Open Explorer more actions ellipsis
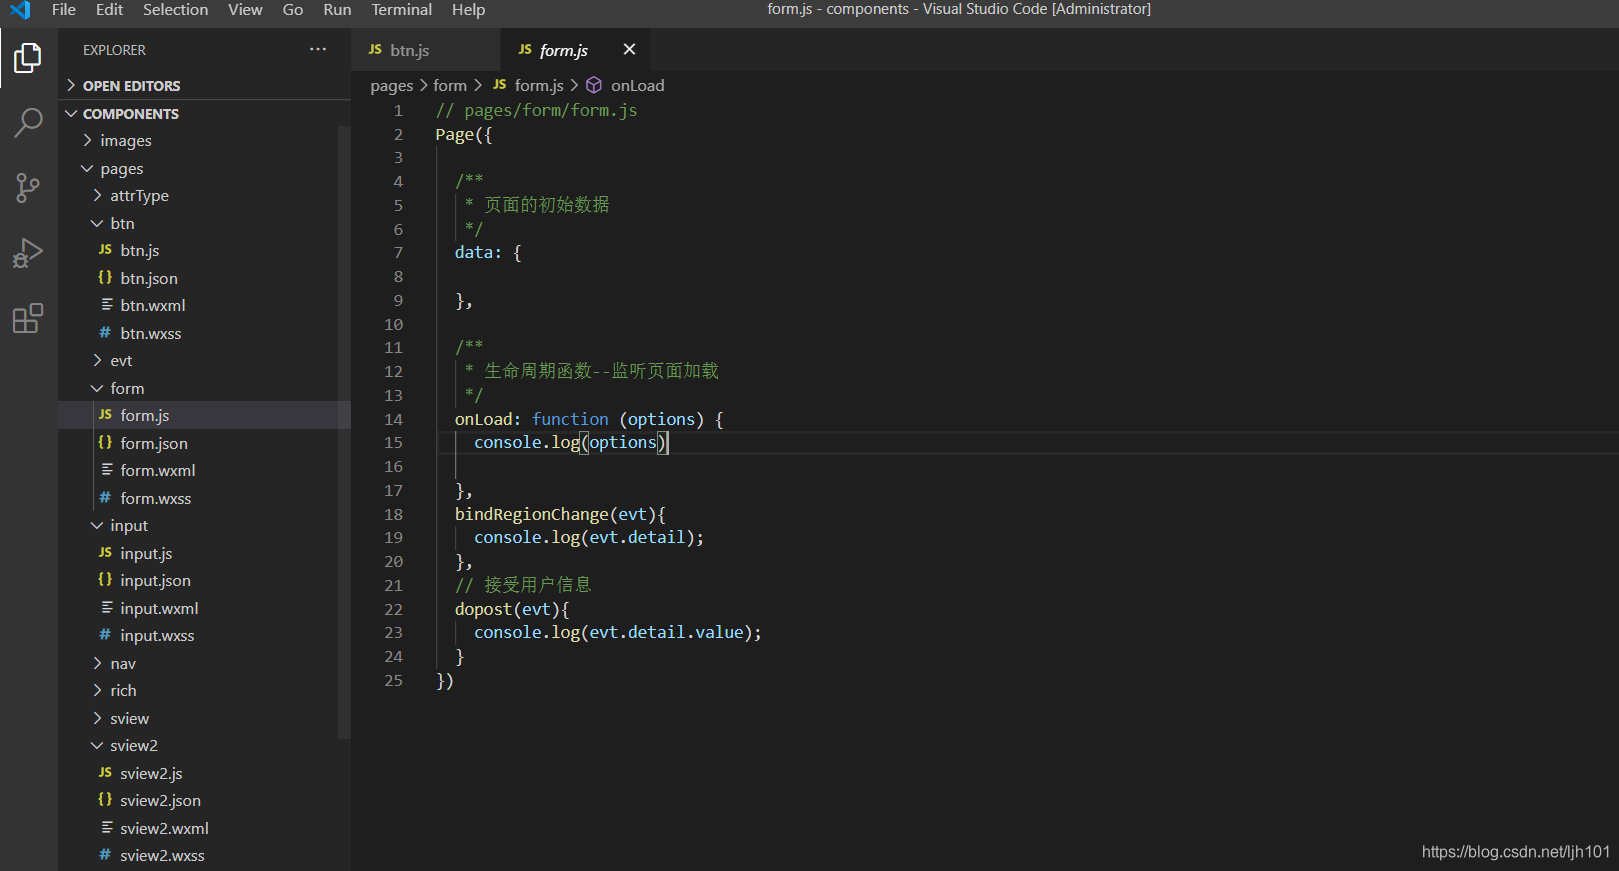 [318, 49]
